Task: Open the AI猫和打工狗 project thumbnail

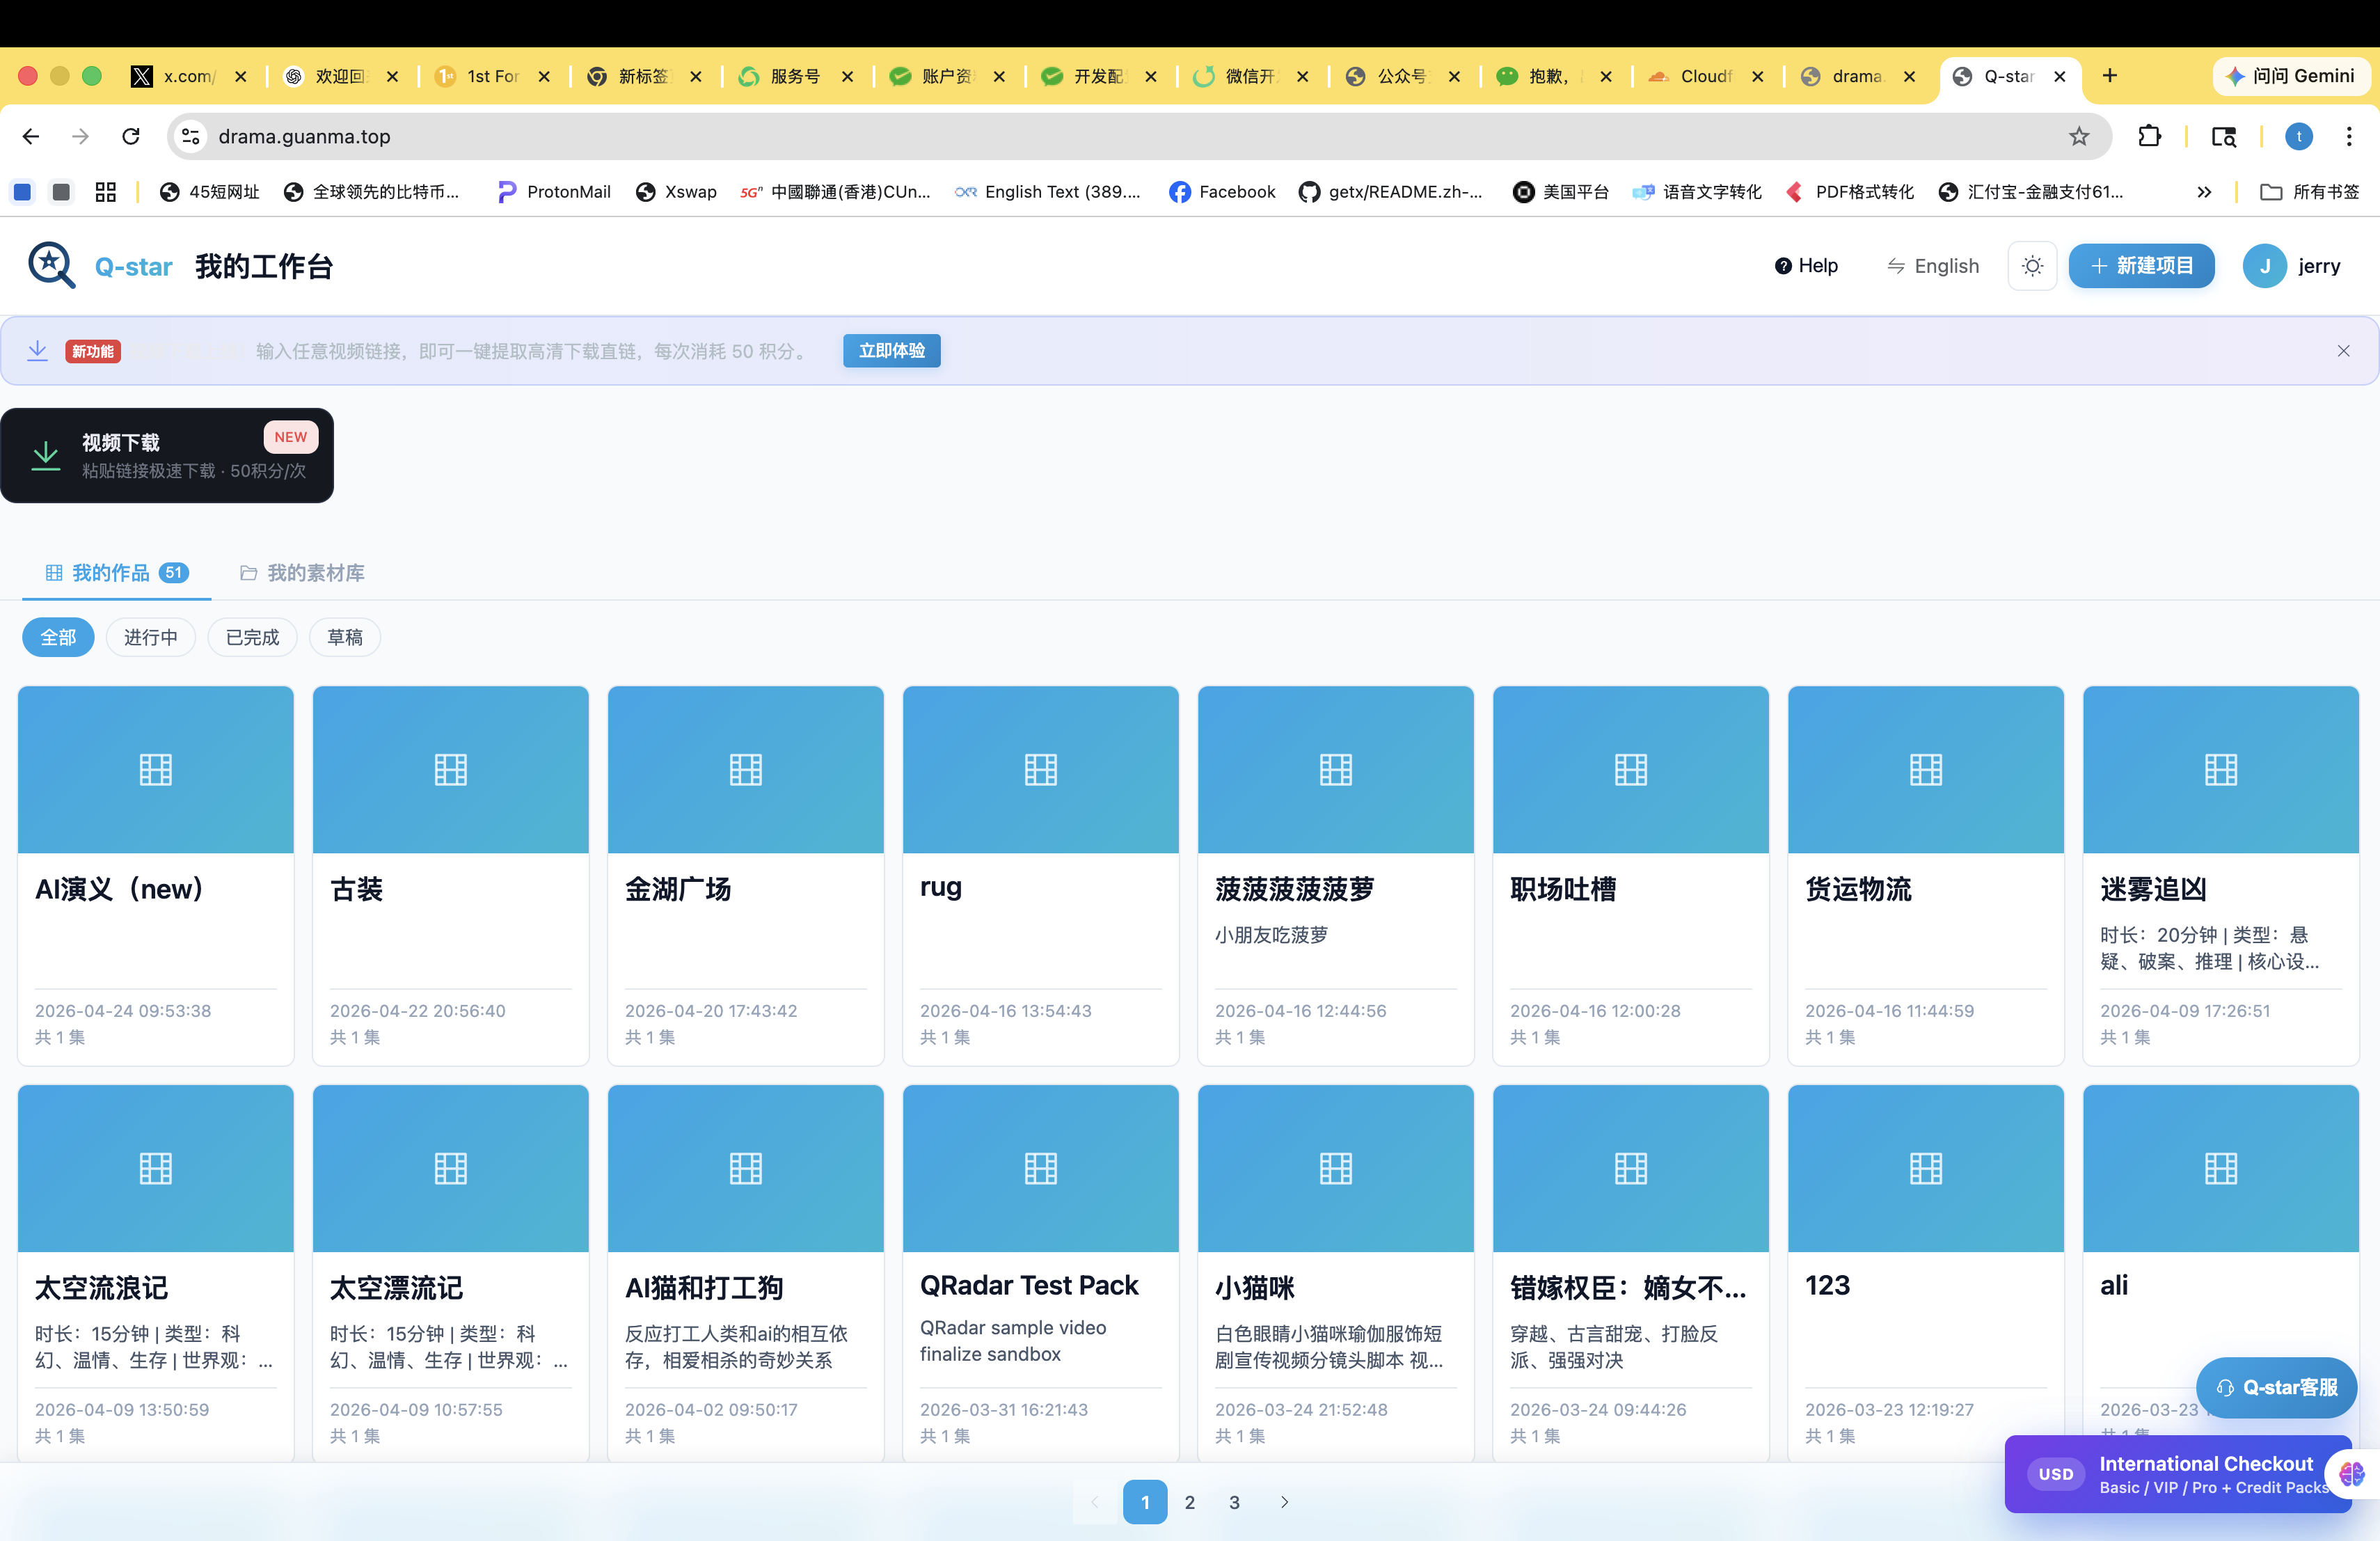Action: point(746,1169)
